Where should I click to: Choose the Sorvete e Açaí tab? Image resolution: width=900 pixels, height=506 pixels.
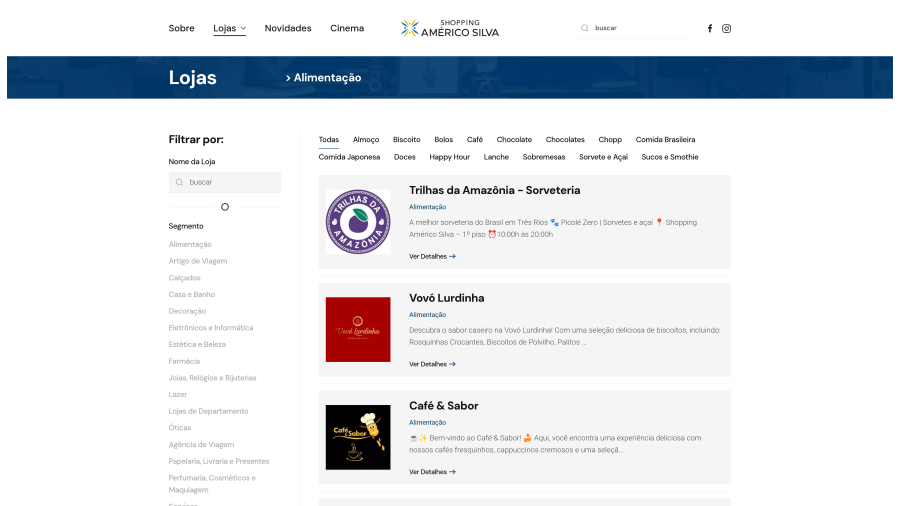coord(603,157)
